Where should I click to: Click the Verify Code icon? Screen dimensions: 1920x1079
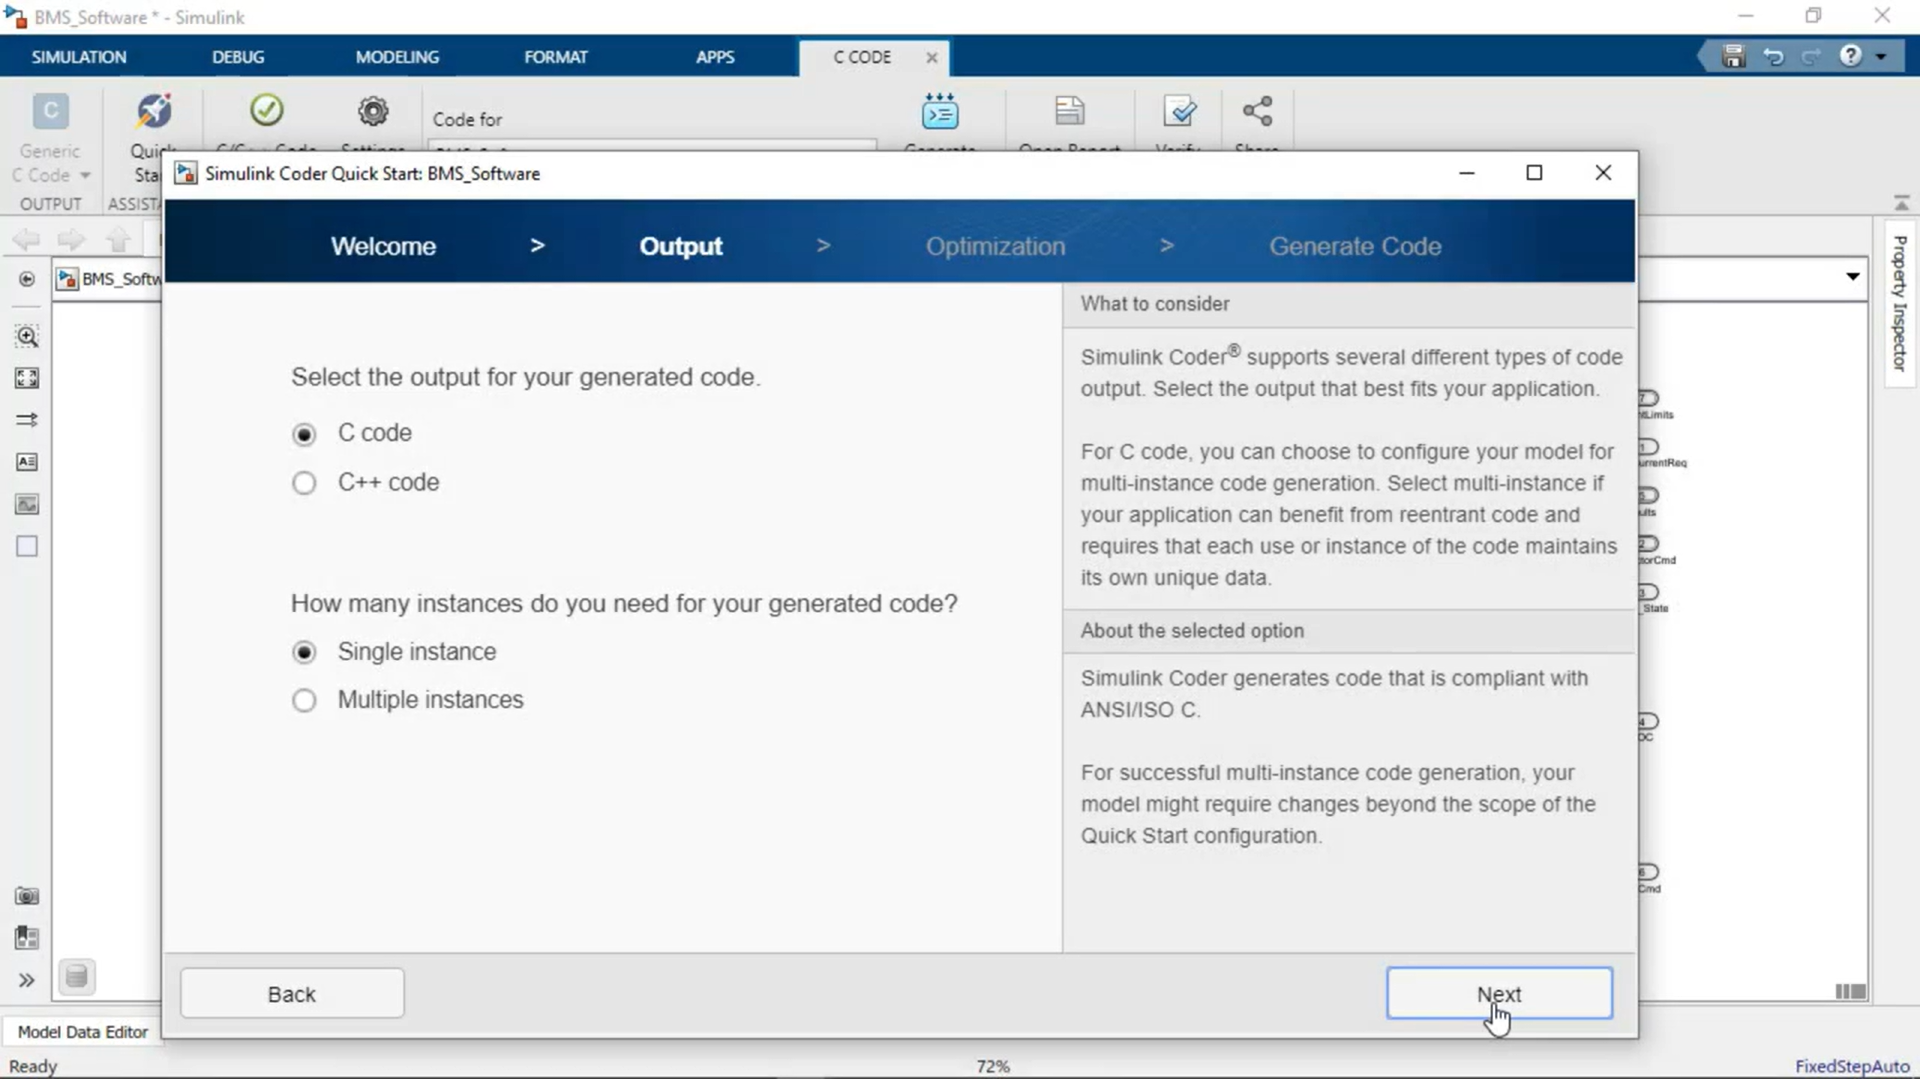pos(1179,110)
